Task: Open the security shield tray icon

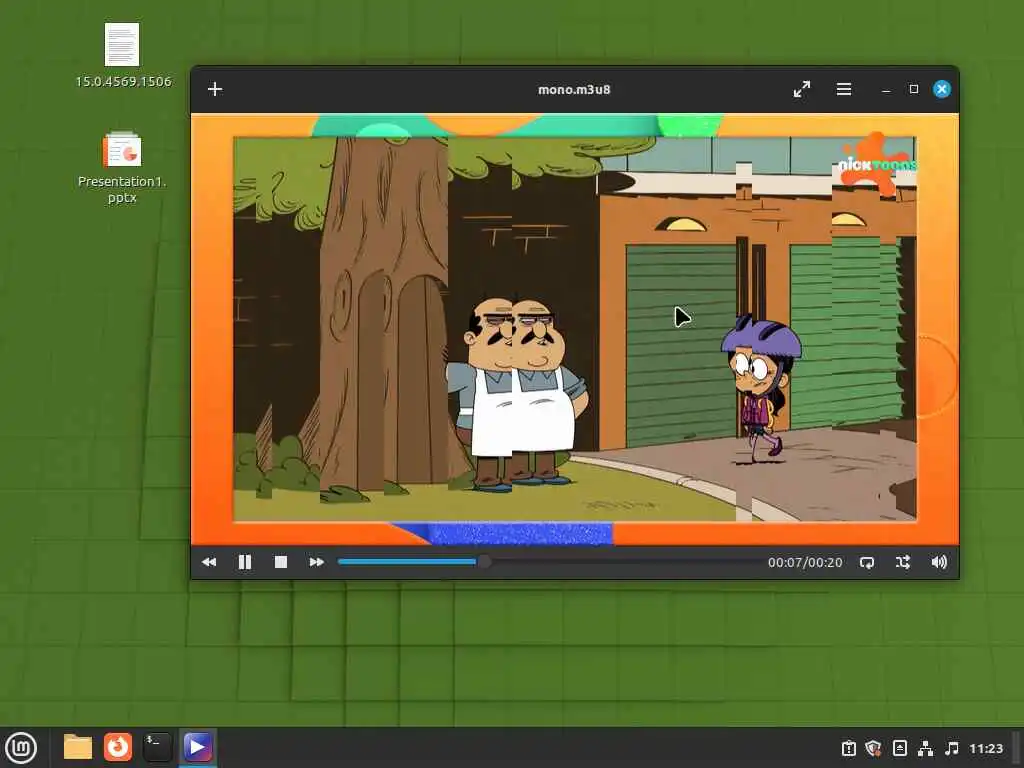Action: [x=873, y=748]
